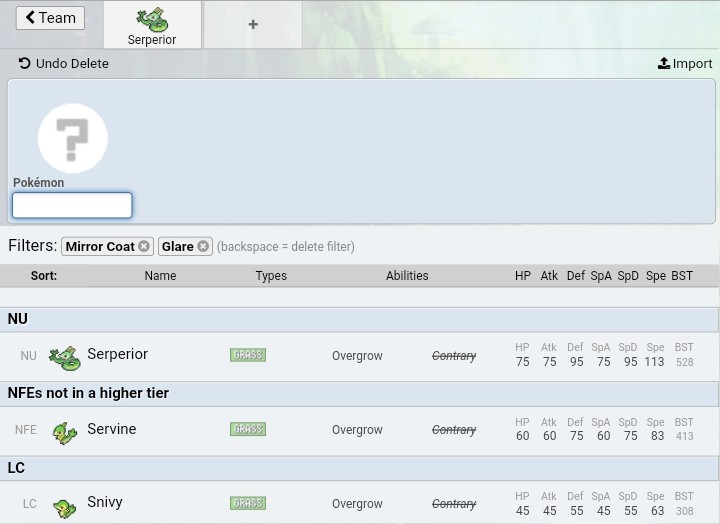Sort by BST in the column header
Screen dimensions: 720x524
pyautogui.click(x=682, y=276)
